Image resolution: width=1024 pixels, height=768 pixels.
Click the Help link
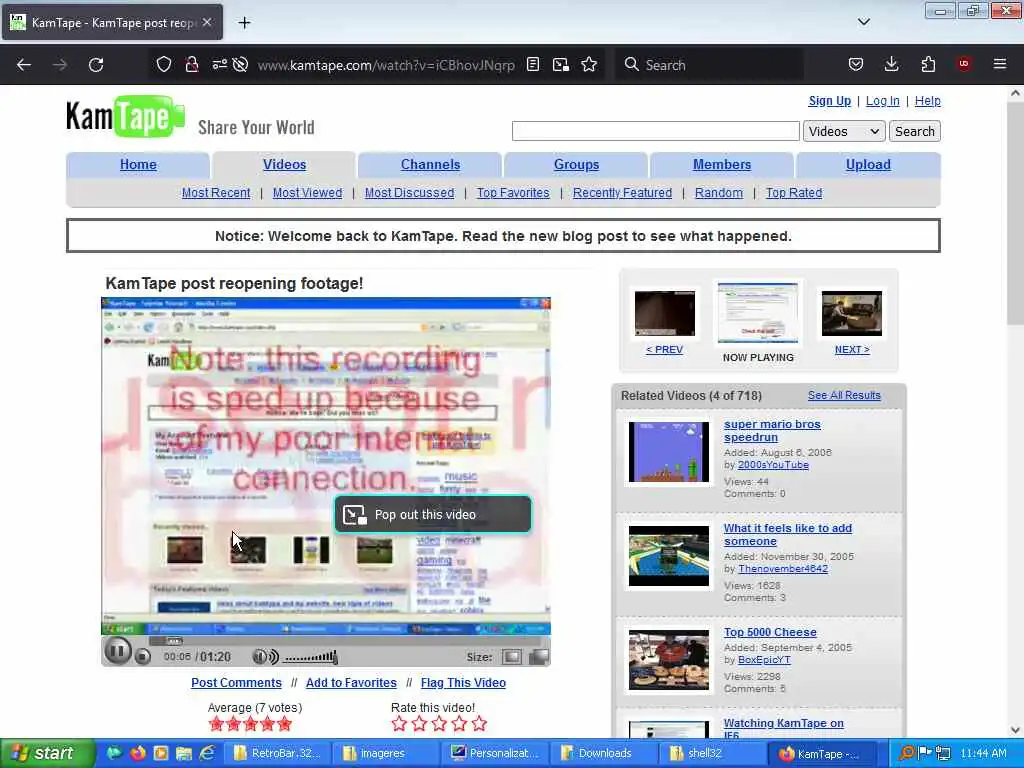coord(927,101)
